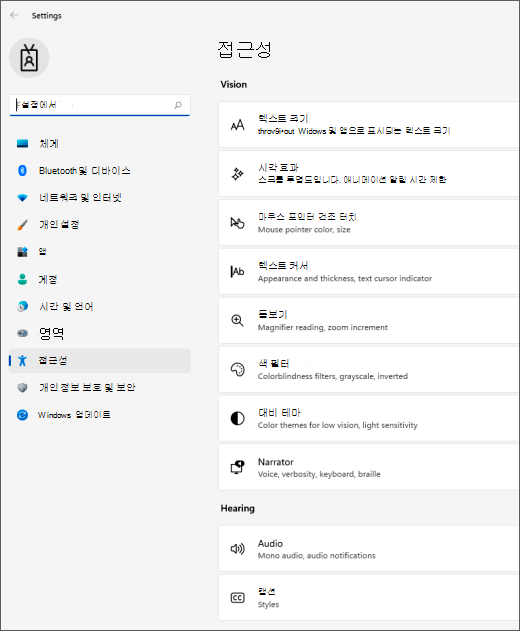520x631 pixels.
Task: Click the mouse pointer and touch icon
Action: pyautogui.click(x=237, y=223)
